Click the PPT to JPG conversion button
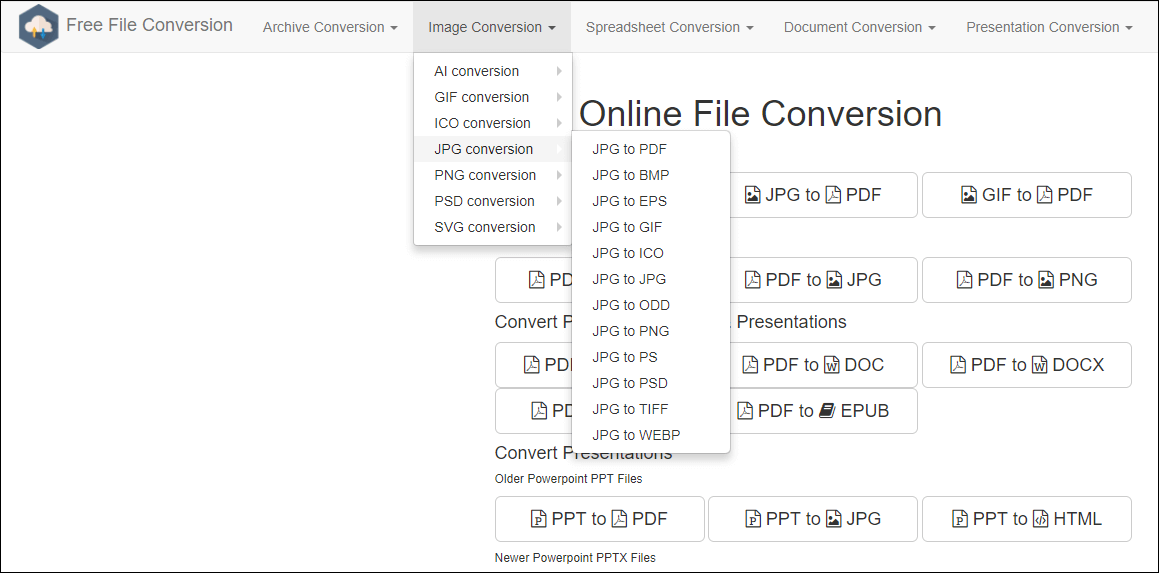This screenshot has height=573, width=1159. pos(813,519)
